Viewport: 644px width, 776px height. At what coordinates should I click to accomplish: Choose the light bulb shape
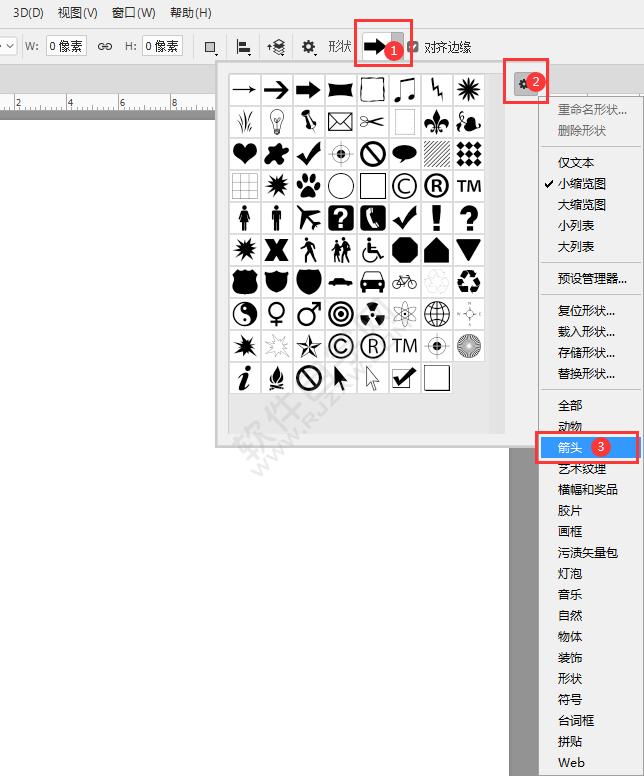click(277, 122)
